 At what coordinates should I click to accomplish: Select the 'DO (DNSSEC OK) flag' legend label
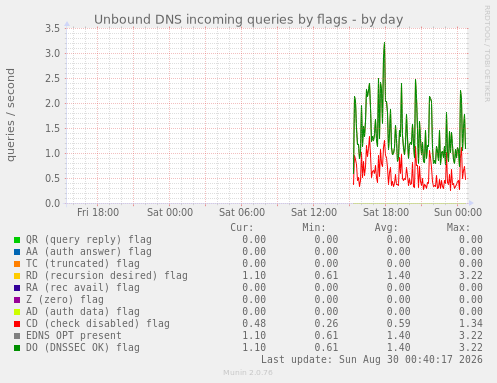pyautogui.click(x=83, y=348)
